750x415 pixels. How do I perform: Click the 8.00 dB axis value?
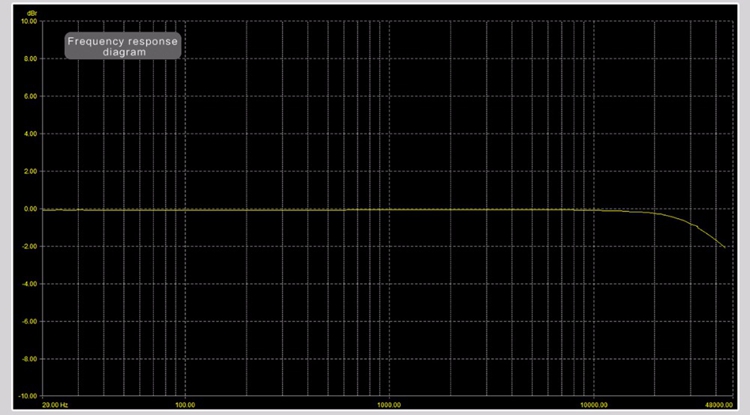[31, 59]
